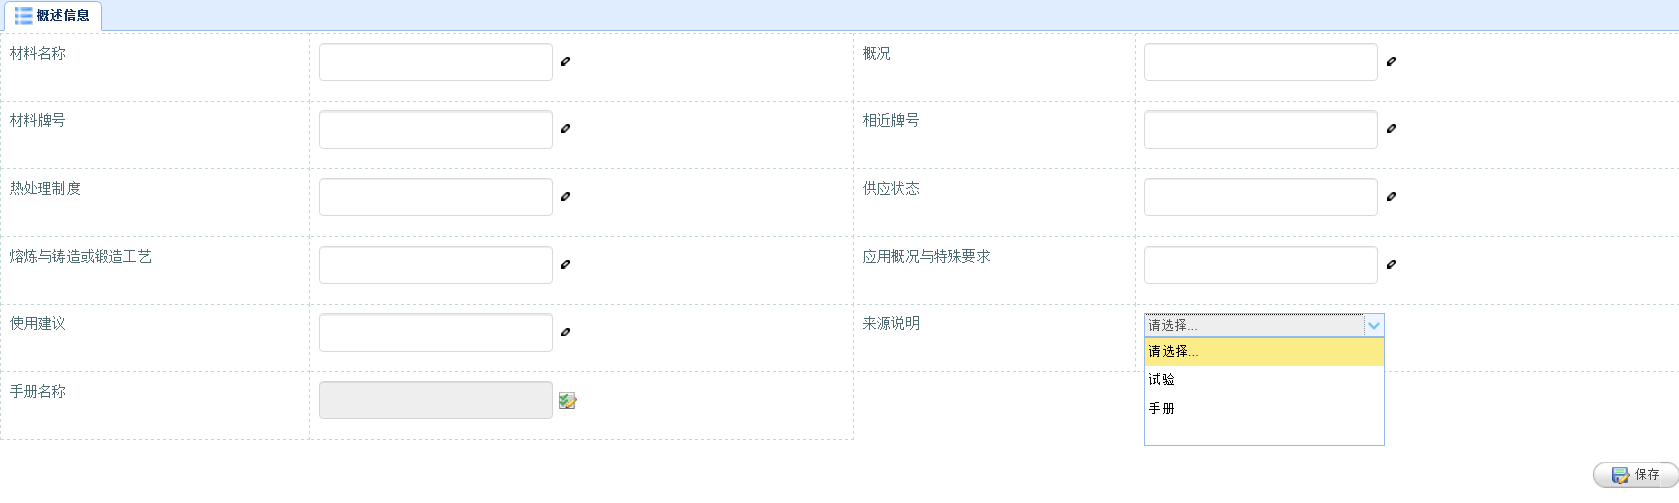Click edit pencil icon beside 热处理制度 field
The height and width of the screenshot is (503, 1679).
(565, 197)
